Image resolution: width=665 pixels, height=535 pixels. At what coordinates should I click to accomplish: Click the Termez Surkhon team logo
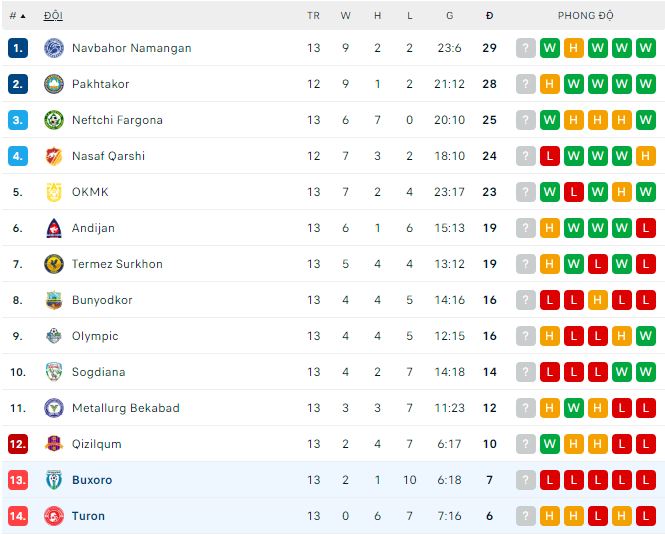coord(54,264)
